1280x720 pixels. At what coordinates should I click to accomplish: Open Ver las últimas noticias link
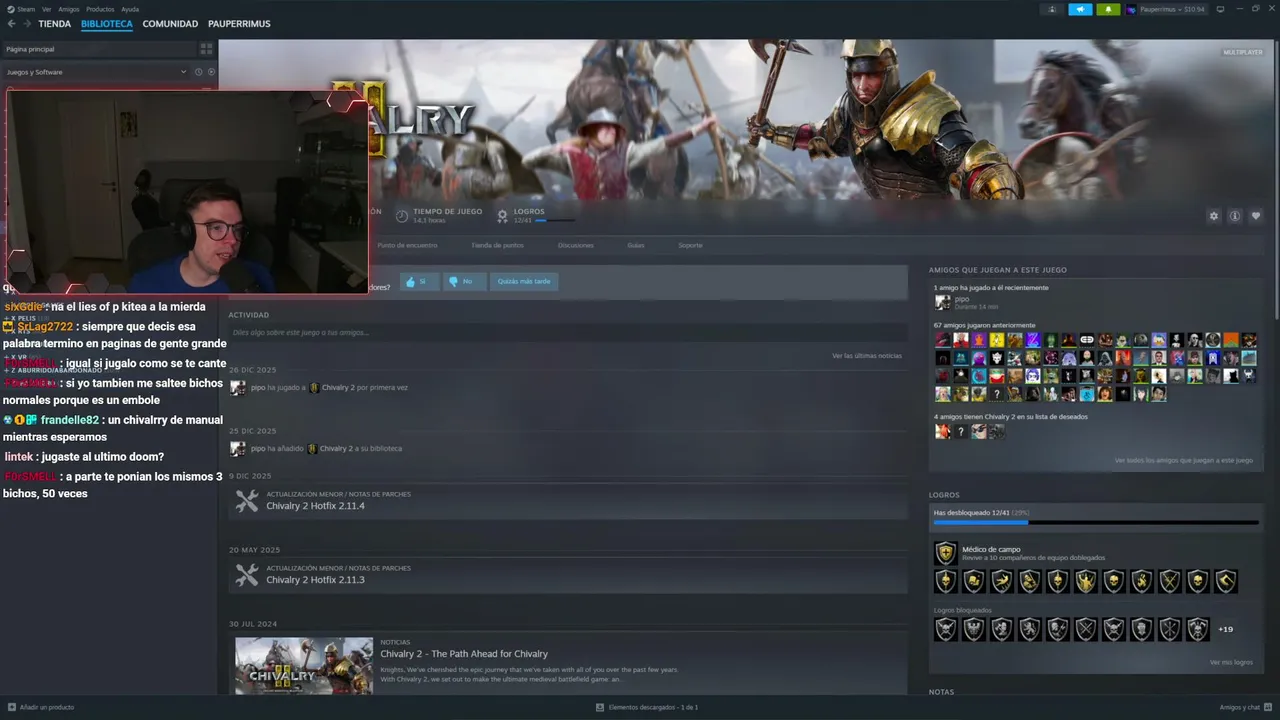[x=867, y=356]
